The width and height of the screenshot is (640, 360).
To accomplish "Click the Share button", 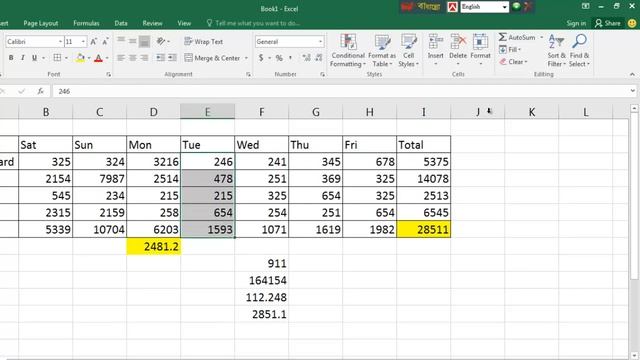I will pyautogui.click(x=608, y=23).
